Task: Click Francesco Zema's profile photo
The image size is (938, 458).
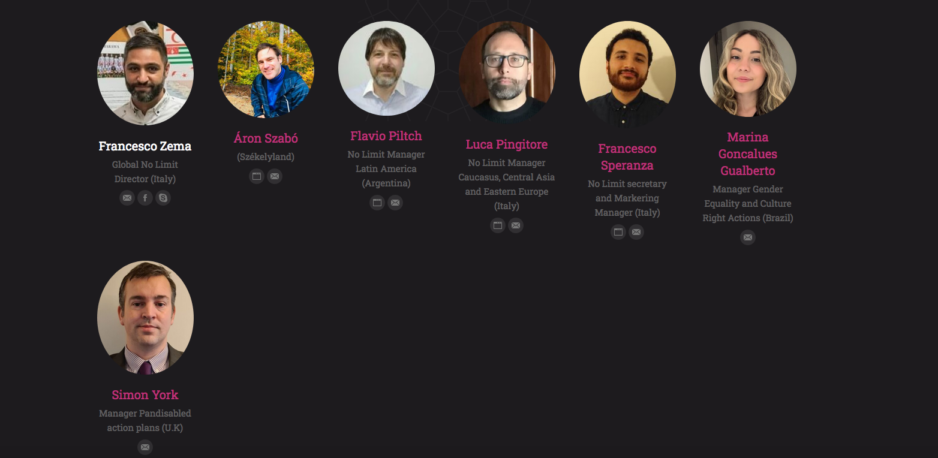Action: coord(145,73)
